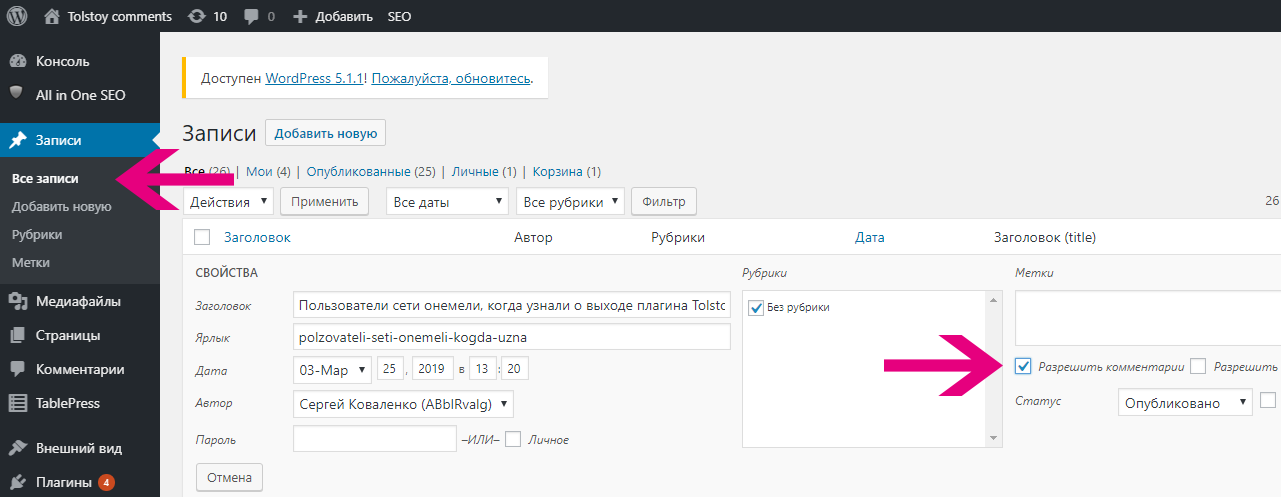Toggle the Без рубрики category checkbox
This screenshot has height=497, width=1281.
[756, 308]
